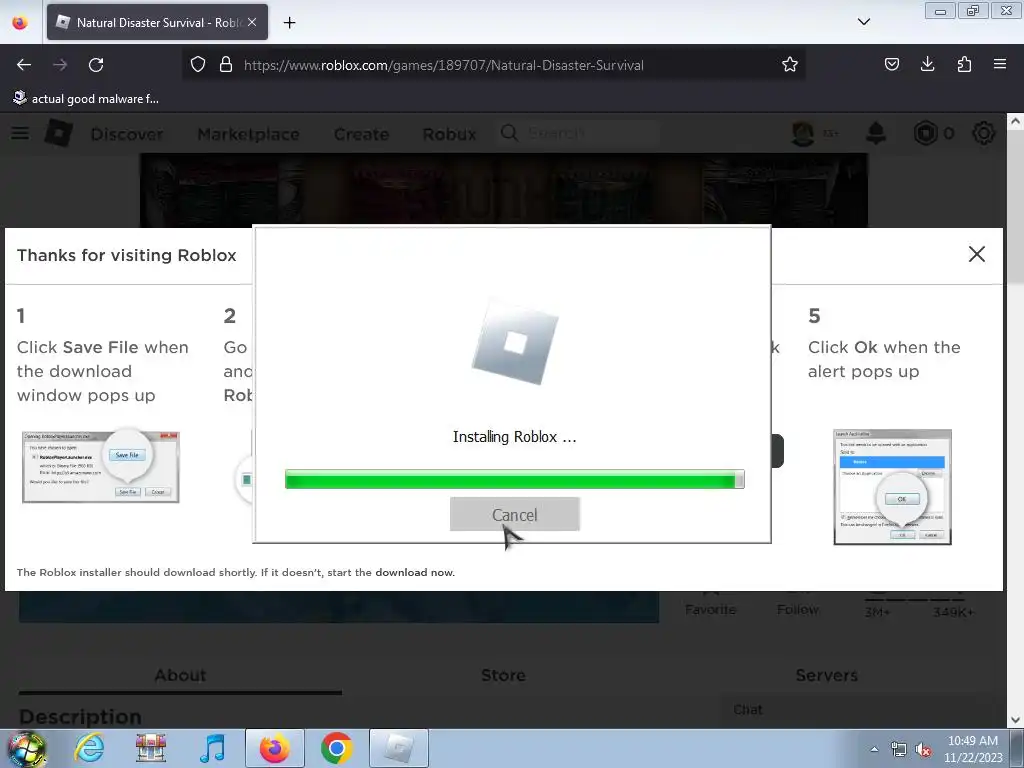This screenshot has height=768, width=1024.
Task: Open Roblox notifications bell
Action: pos(876,133)
